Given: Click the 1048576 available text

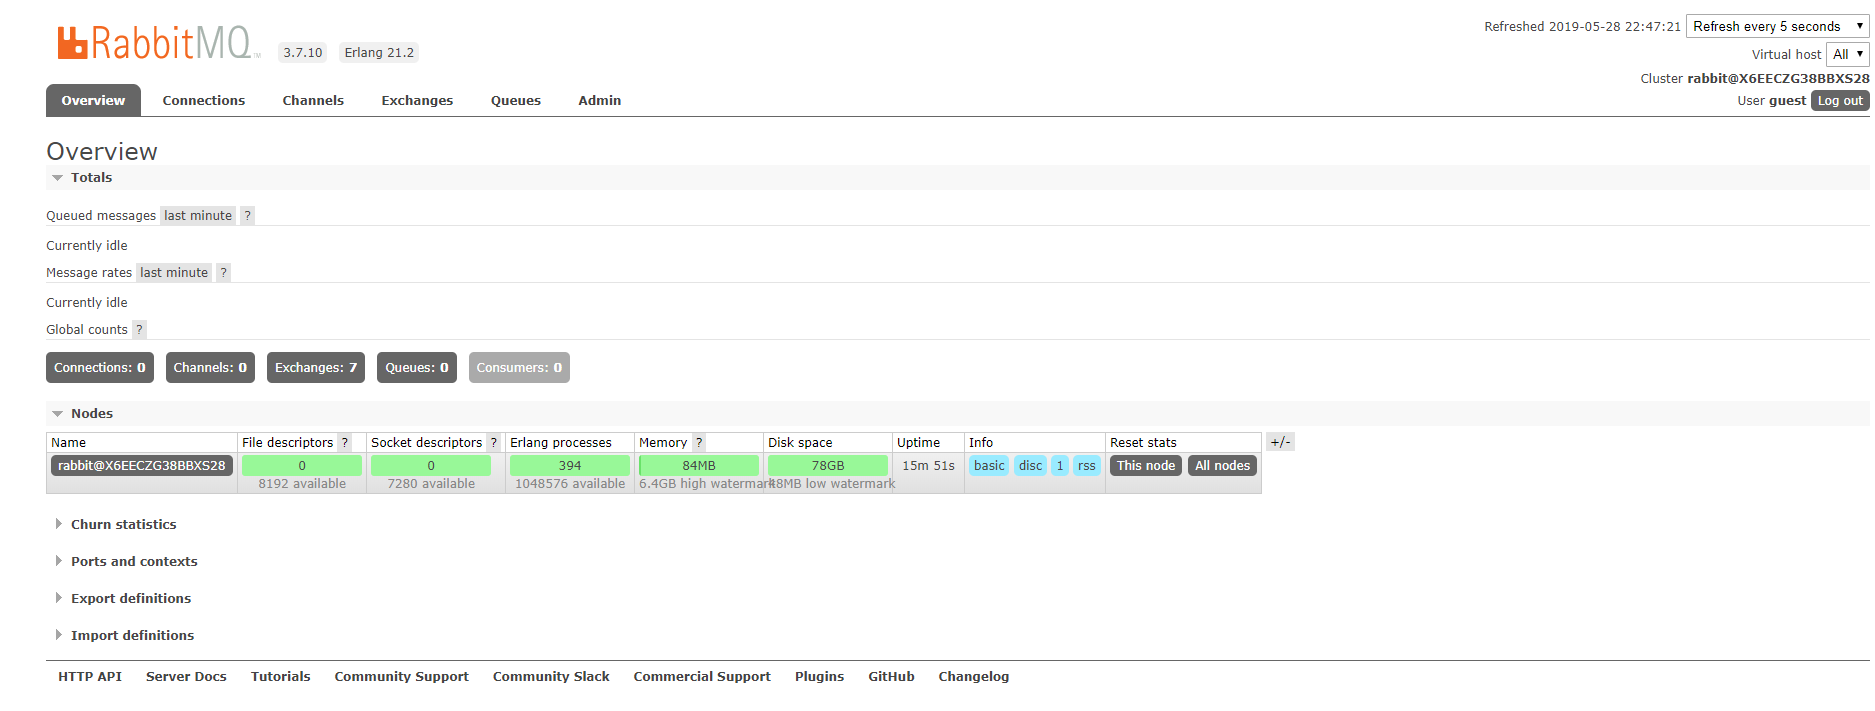Looking at the screenshot, I should click(x=570, y=484).
